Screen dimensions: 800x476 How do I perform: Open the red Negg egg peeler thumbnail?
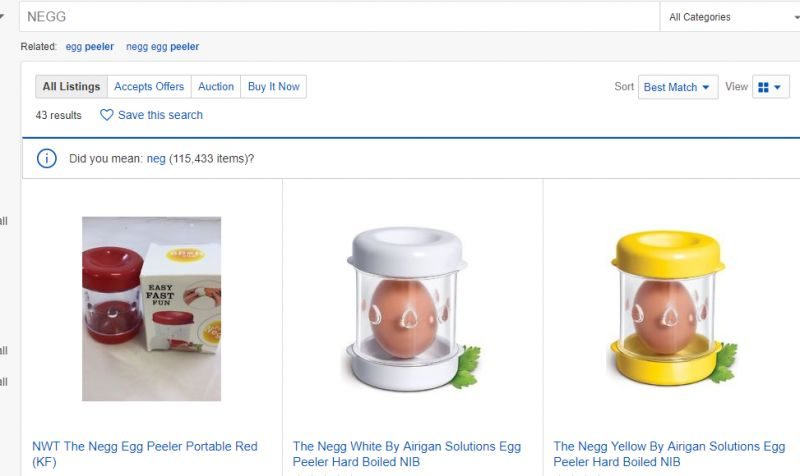click(152, 309)
